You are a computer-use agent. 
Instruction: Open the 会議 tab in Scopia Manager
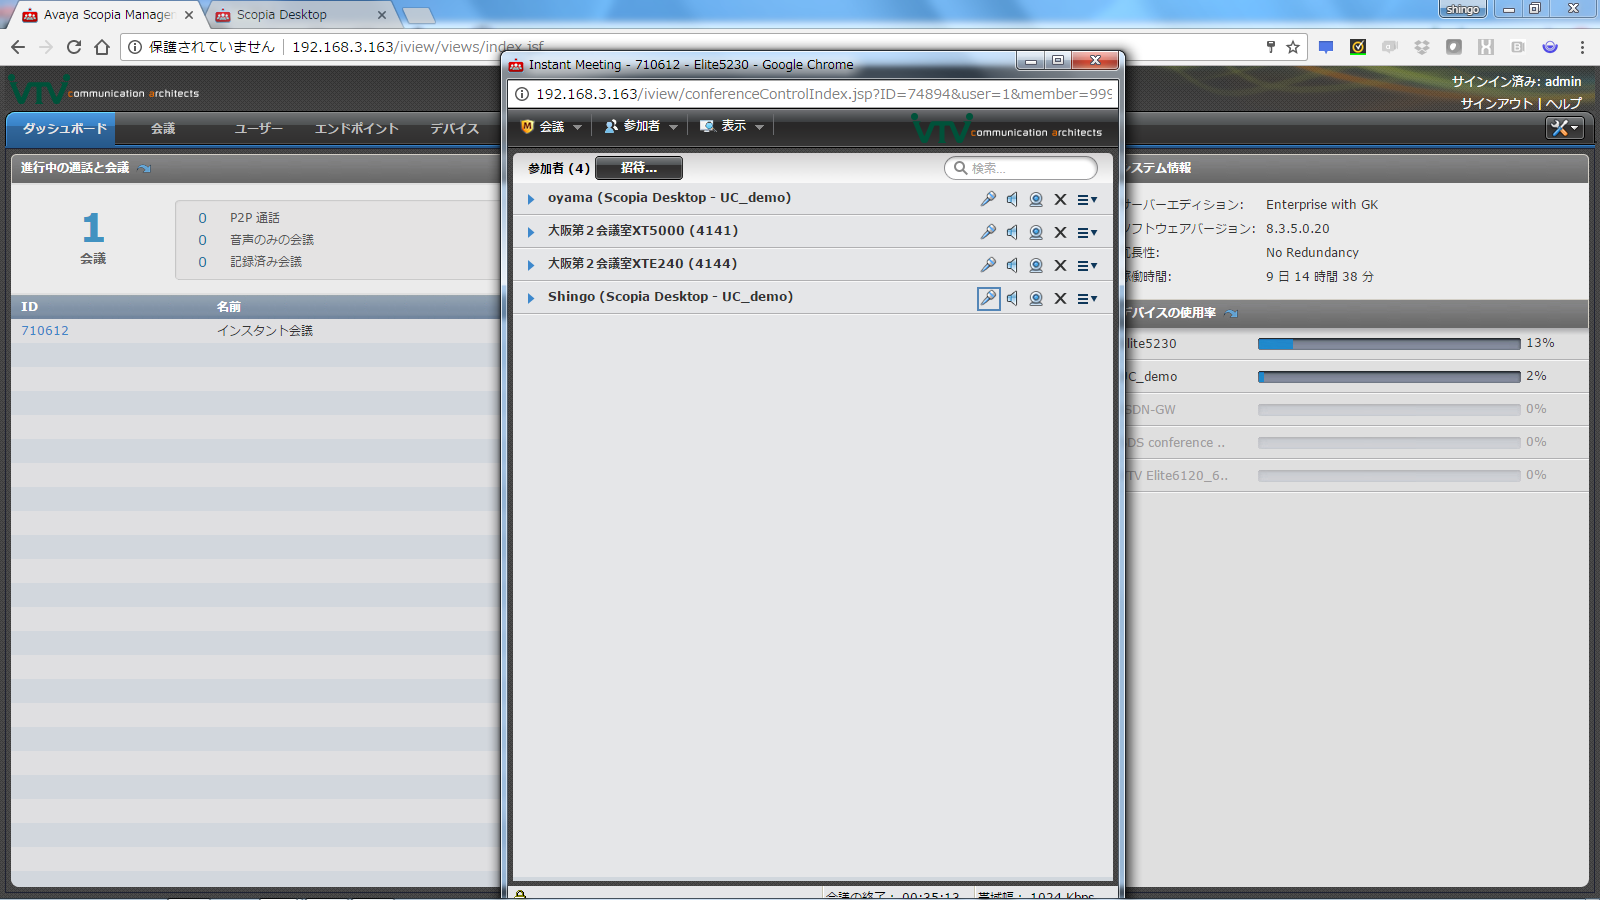pyautogui.click(x=163, y=129)
